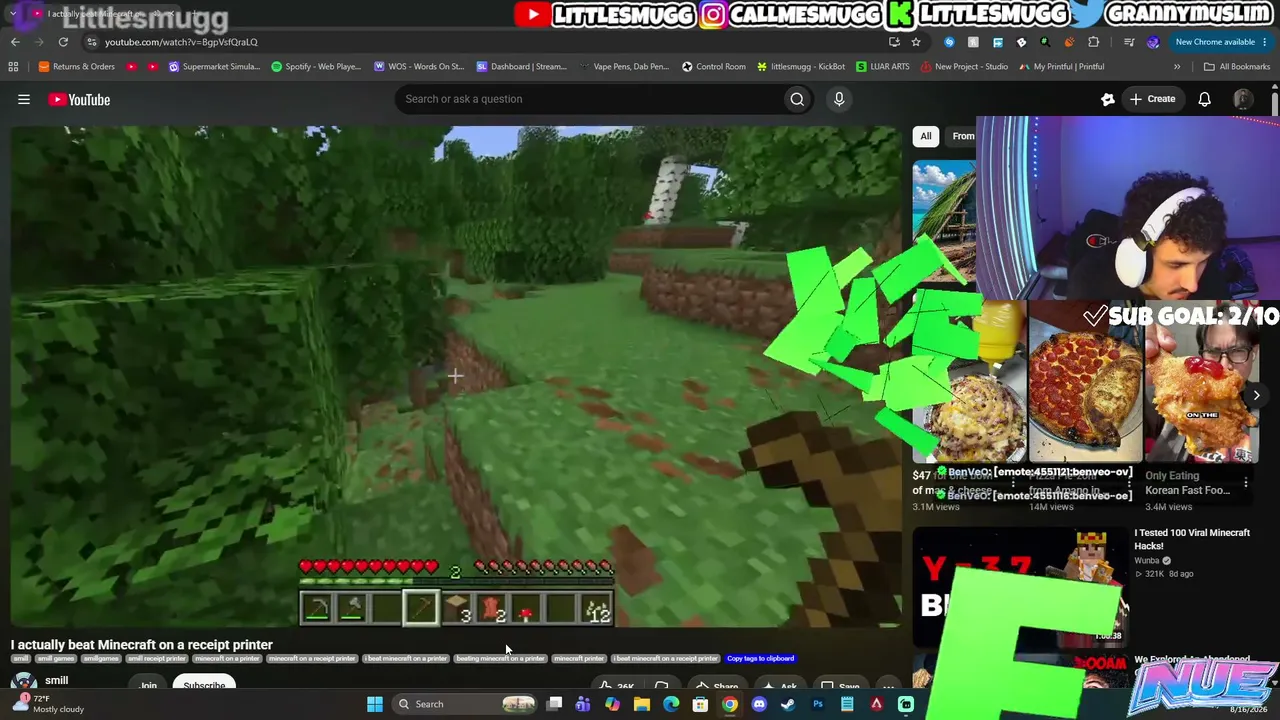Open the Chrome extensions puzzle icon
Viewport: 1280px width, 720px height.
[x=1093, y=42]
